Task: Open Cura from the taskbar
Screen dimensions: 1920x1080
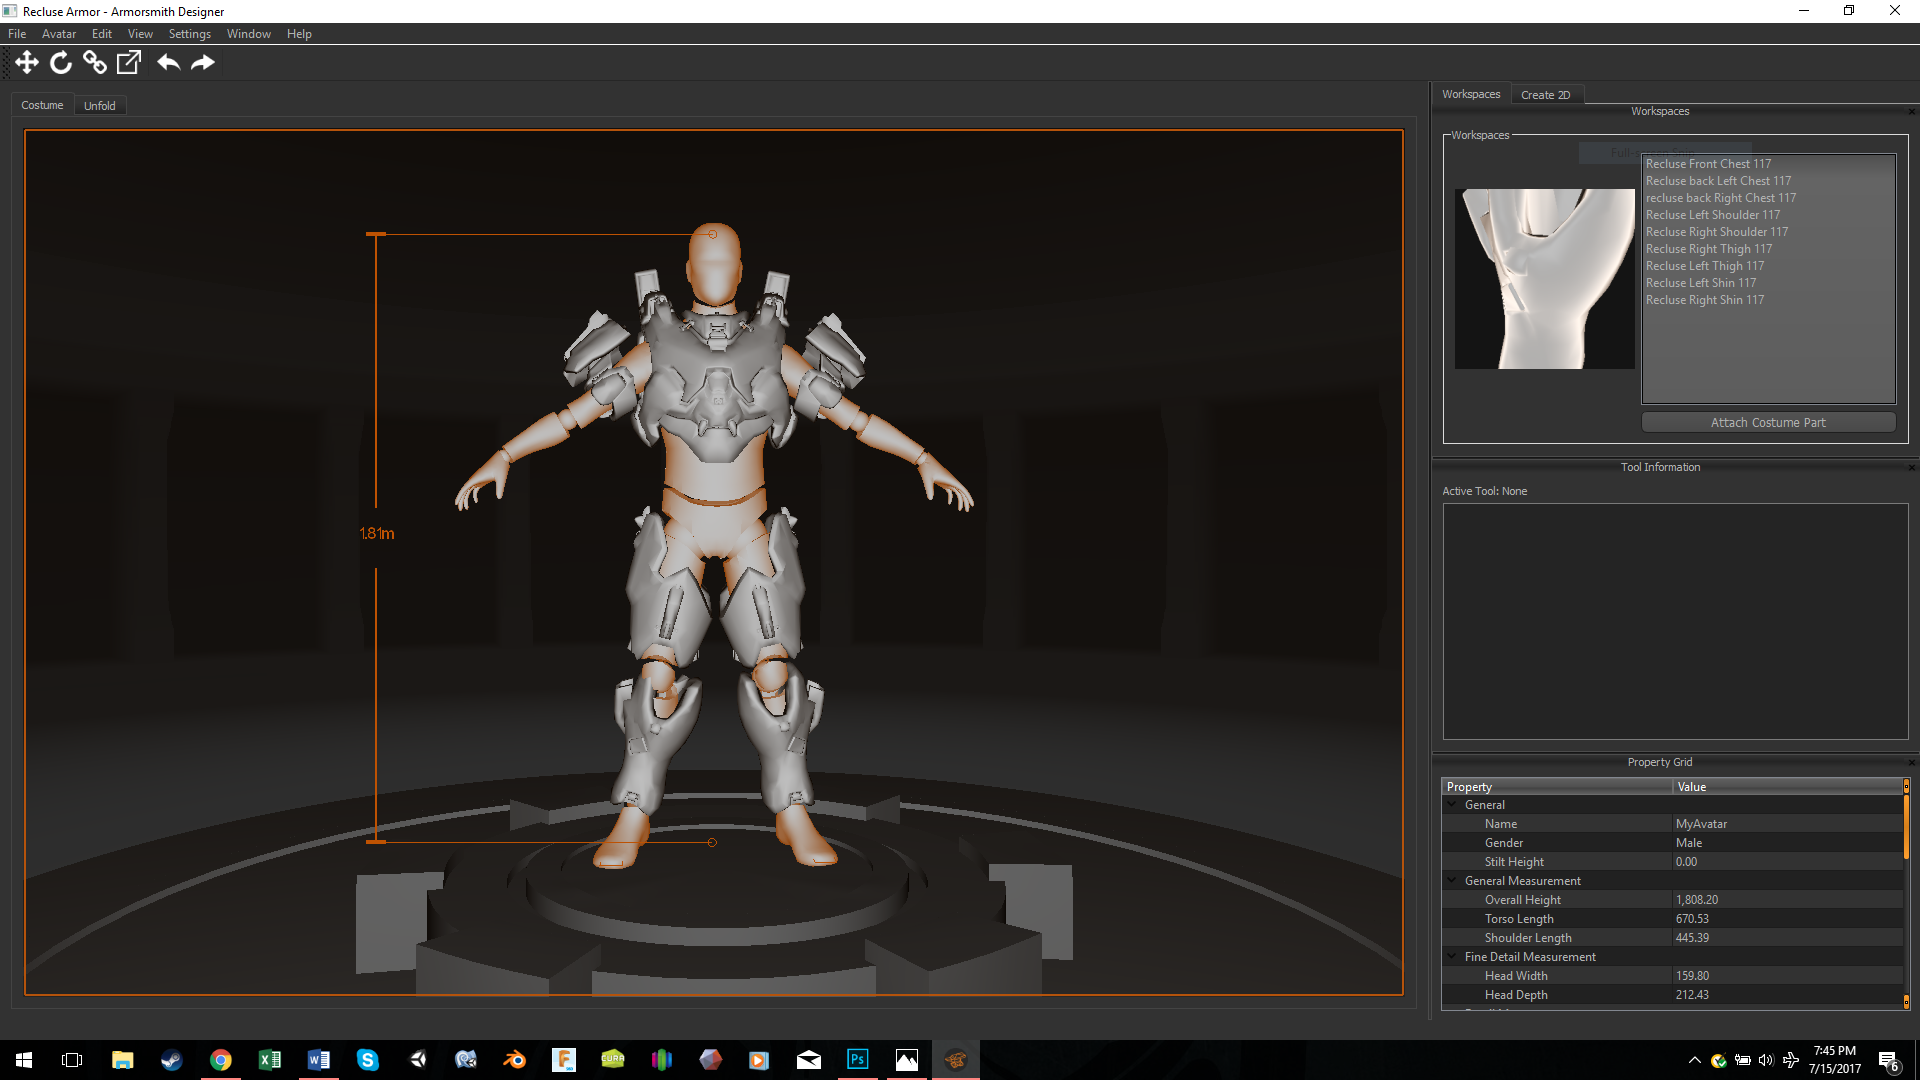Action: pyautogui.click(x=613, y=1060)
